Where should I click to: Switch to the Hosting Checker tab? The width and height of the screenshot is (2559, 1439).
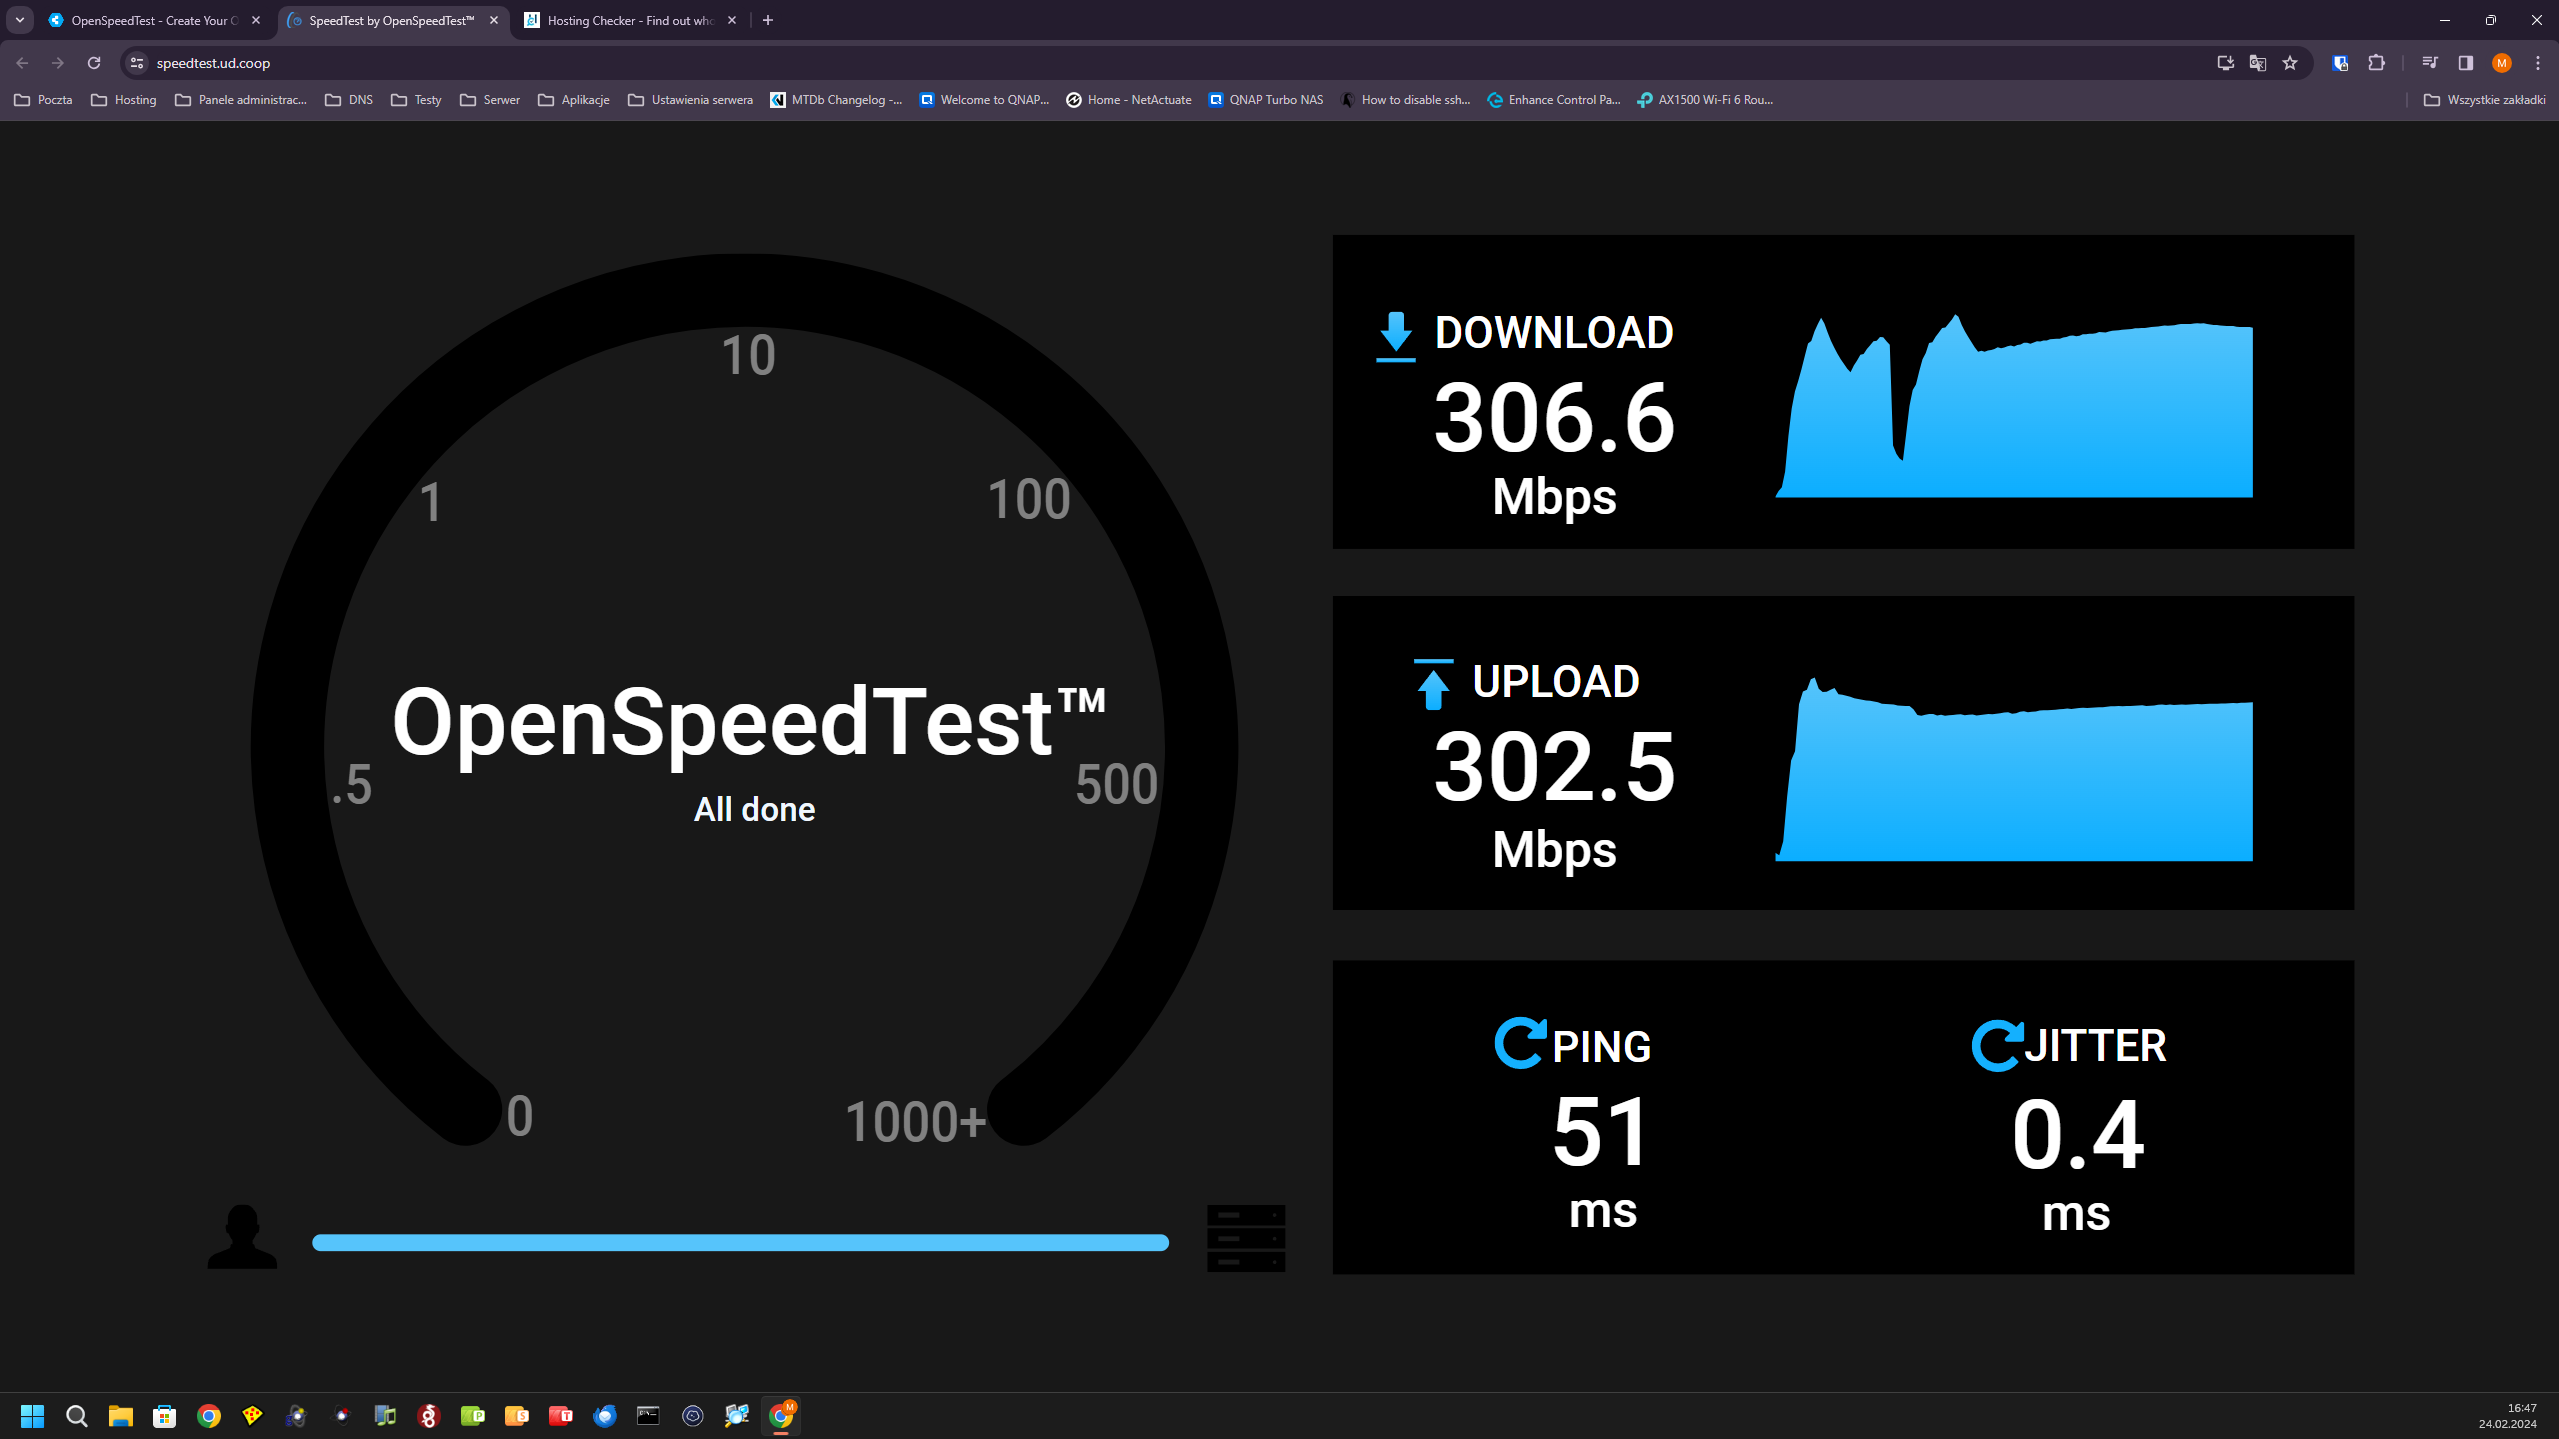coord(630,20)
